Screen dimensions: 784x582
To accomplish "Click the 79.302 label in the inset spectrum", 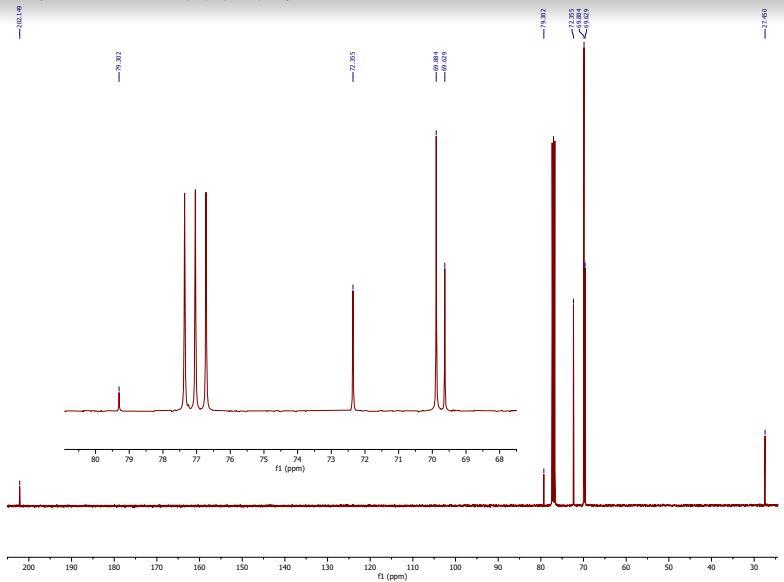I will coord(119,61).
